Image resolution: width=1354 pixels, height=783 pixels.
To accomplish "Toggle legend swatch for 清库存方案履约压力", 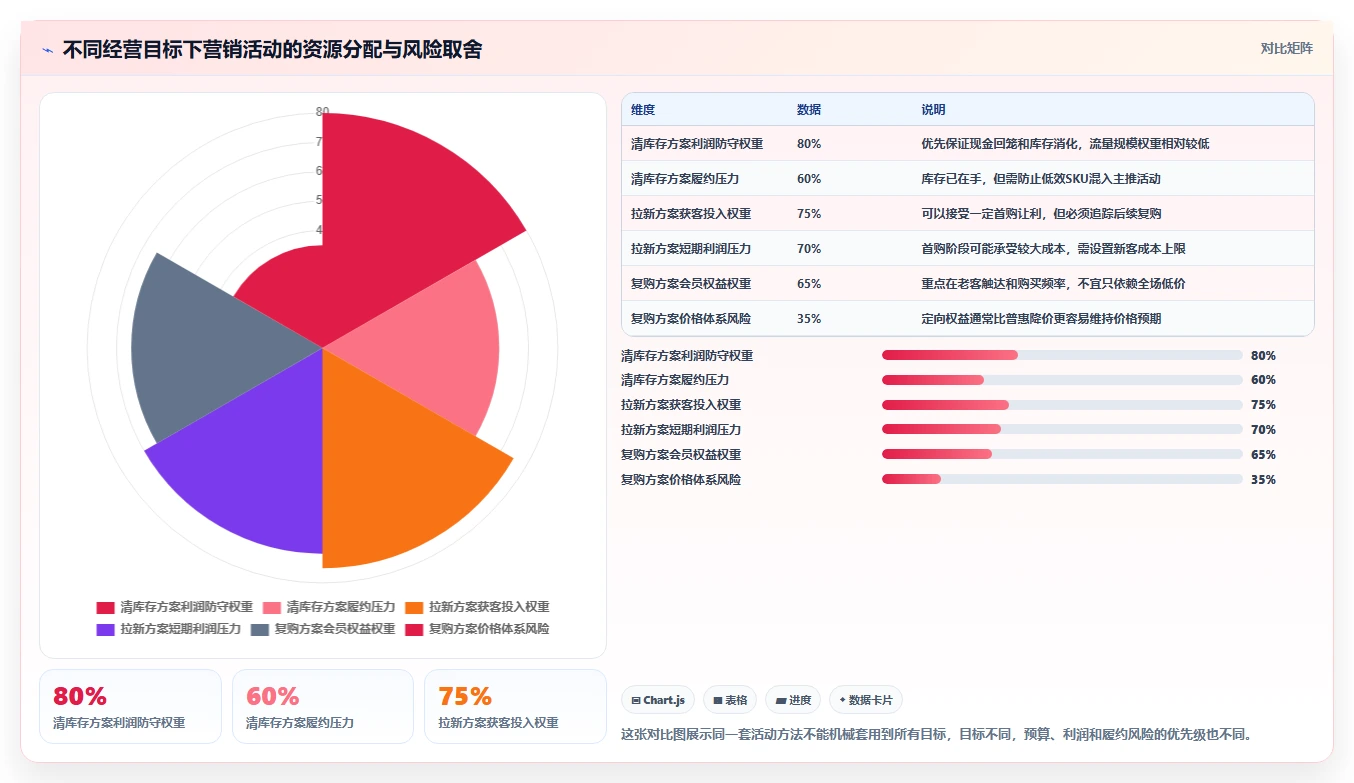I will coord(272,607).
